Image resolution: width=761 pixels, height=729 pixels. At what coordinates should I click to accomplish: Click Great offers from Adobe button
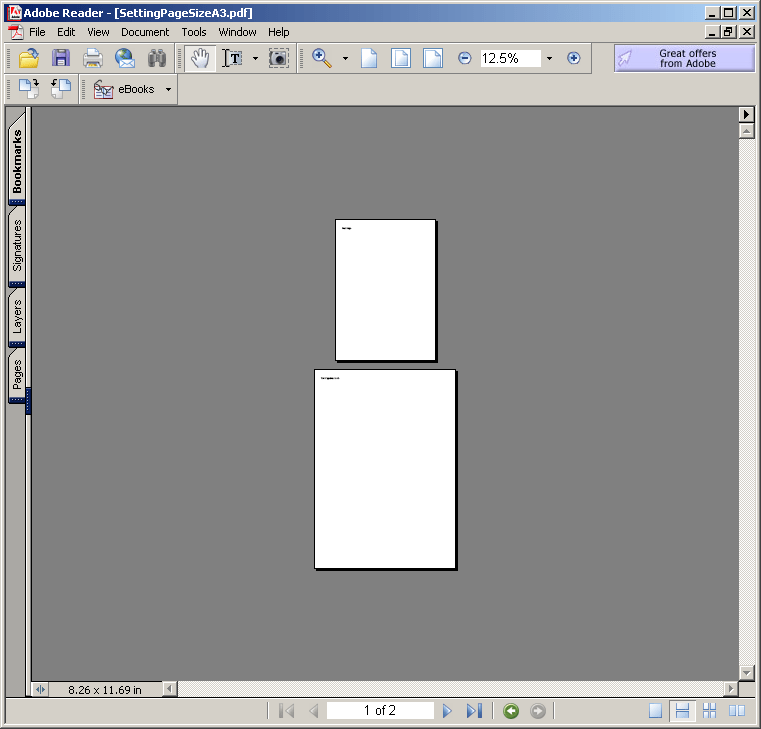click(684, 58)
